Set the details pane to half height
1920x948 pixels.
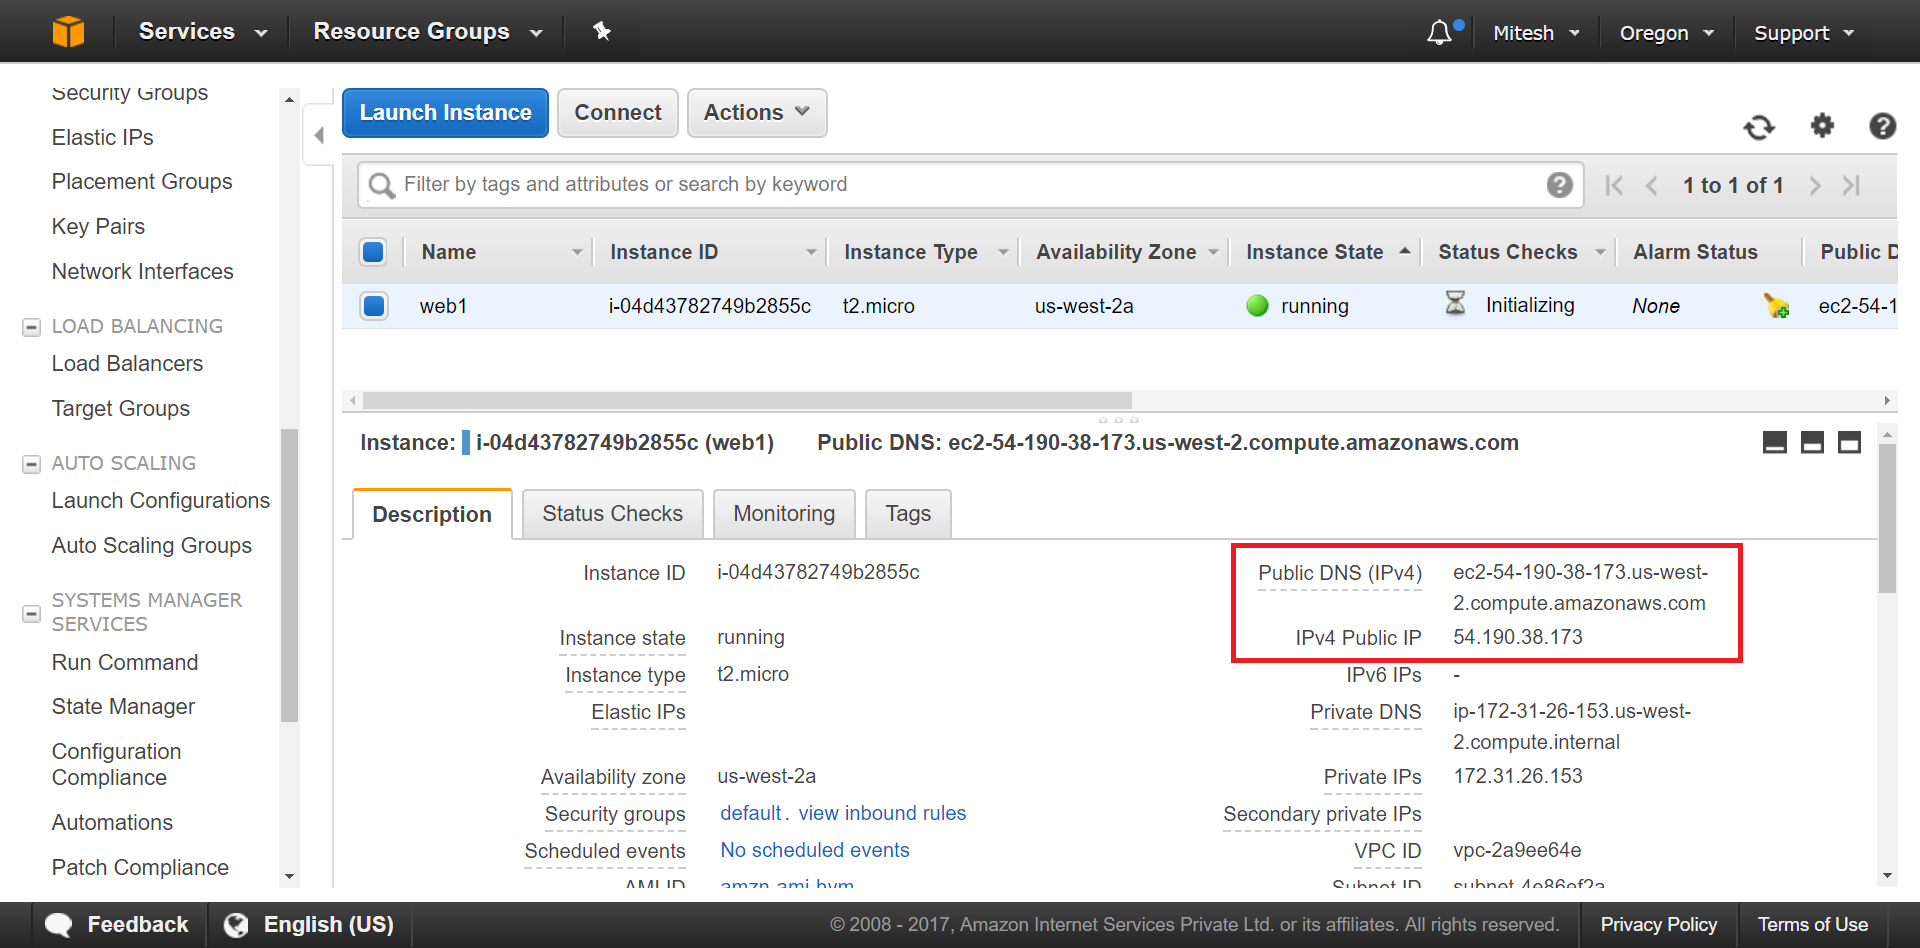tap(1812, 442)
